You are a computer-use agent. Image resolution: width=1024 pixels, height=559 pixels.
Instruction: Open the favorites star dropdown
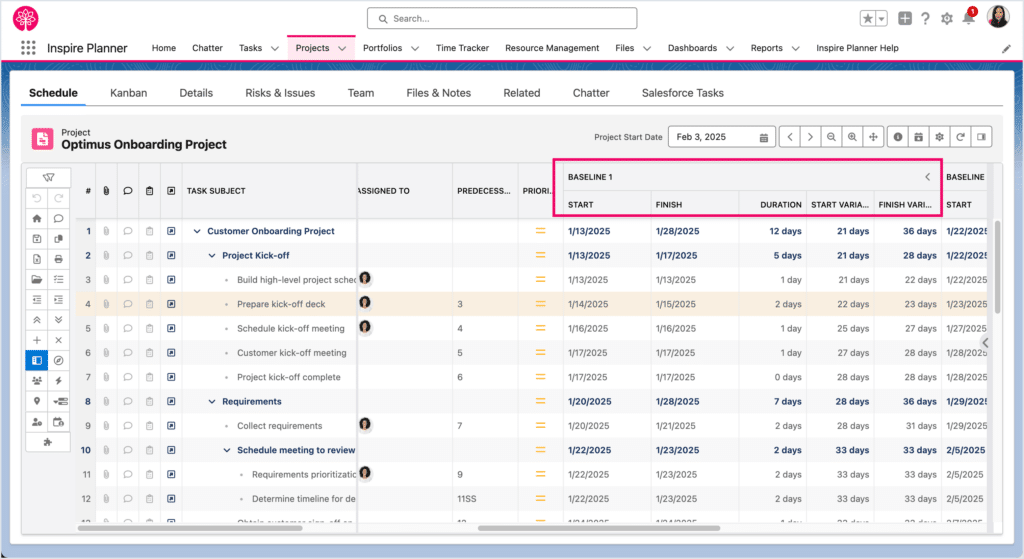(x=882, y=19)
